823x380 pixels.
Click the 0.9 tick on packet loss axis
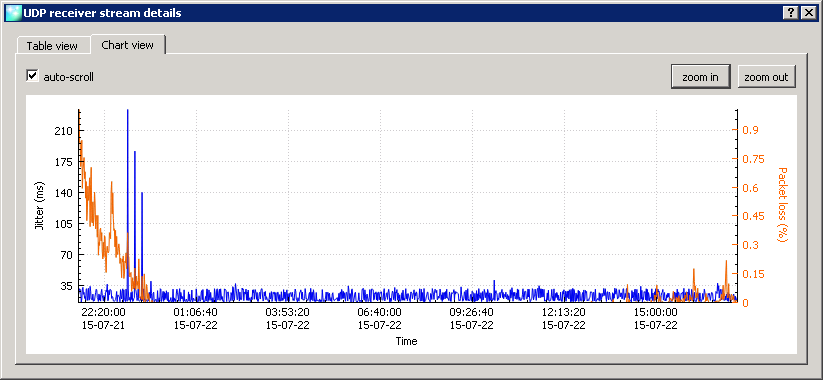(x=750, y=130)
